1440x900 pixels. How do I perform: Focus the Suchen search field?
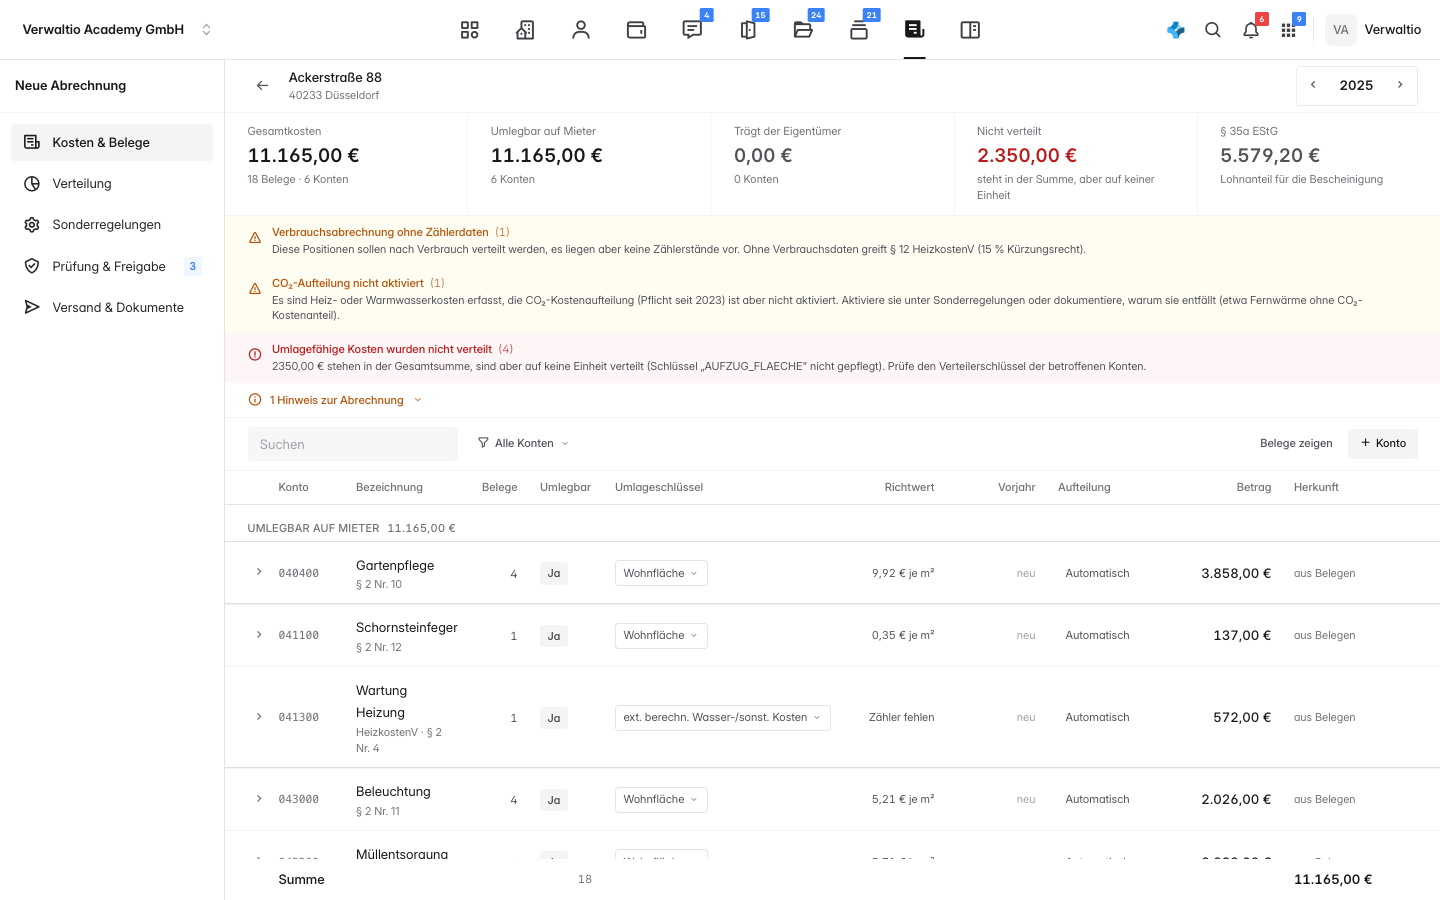tap(353, 444)
